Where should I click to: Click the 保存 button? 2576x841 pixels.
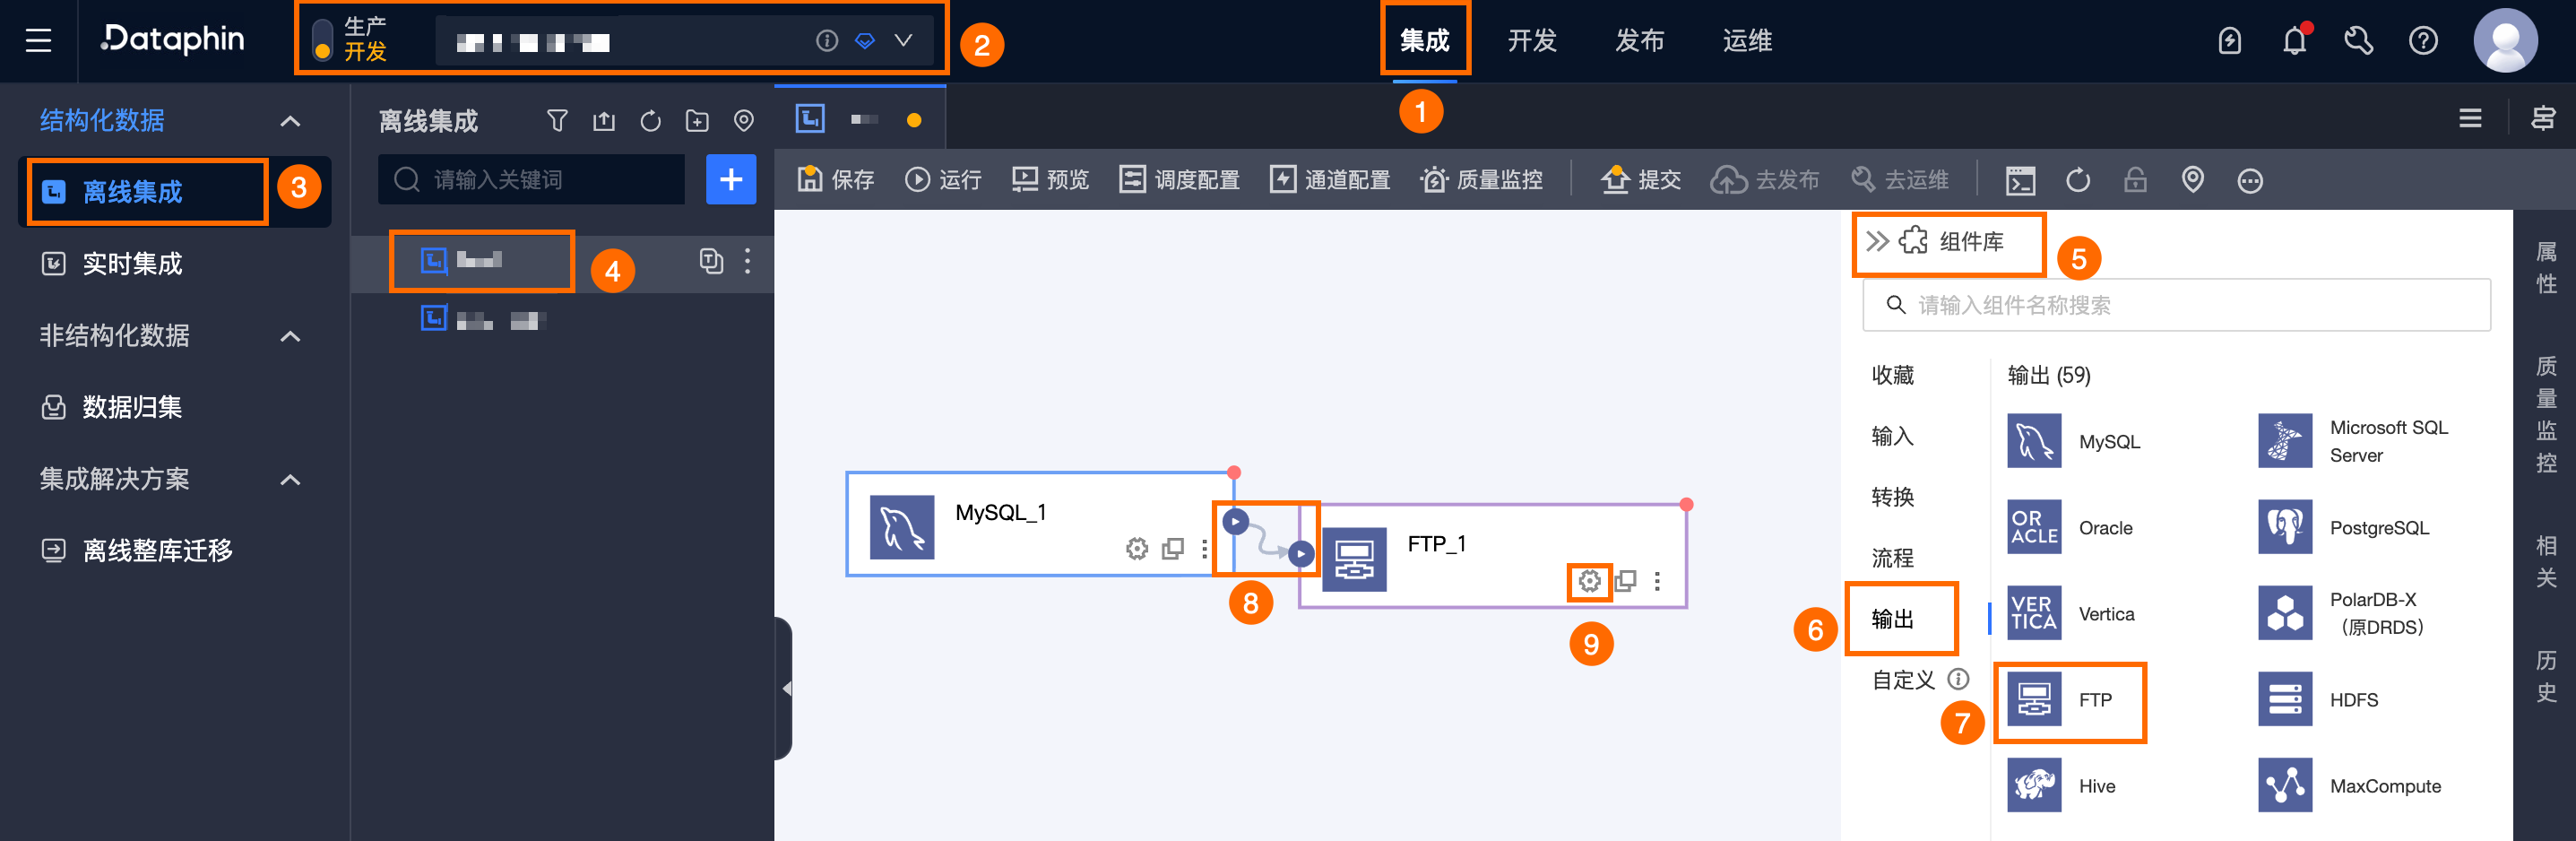point(836,180)
